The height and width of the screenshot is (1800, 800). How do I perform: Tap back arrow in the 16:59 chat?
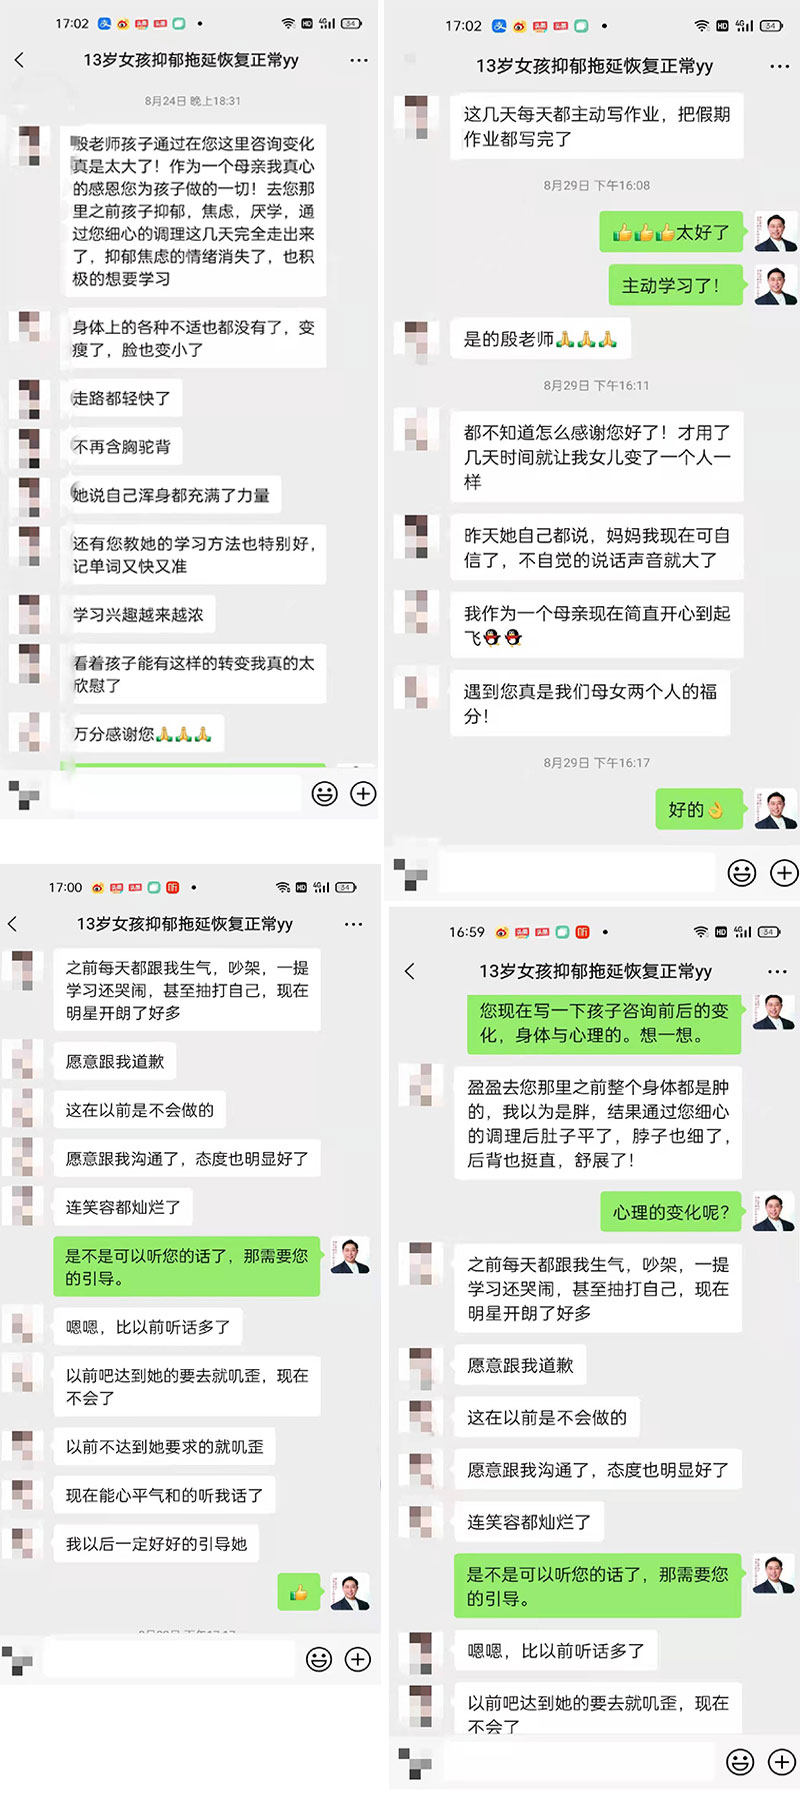(409, 971)
